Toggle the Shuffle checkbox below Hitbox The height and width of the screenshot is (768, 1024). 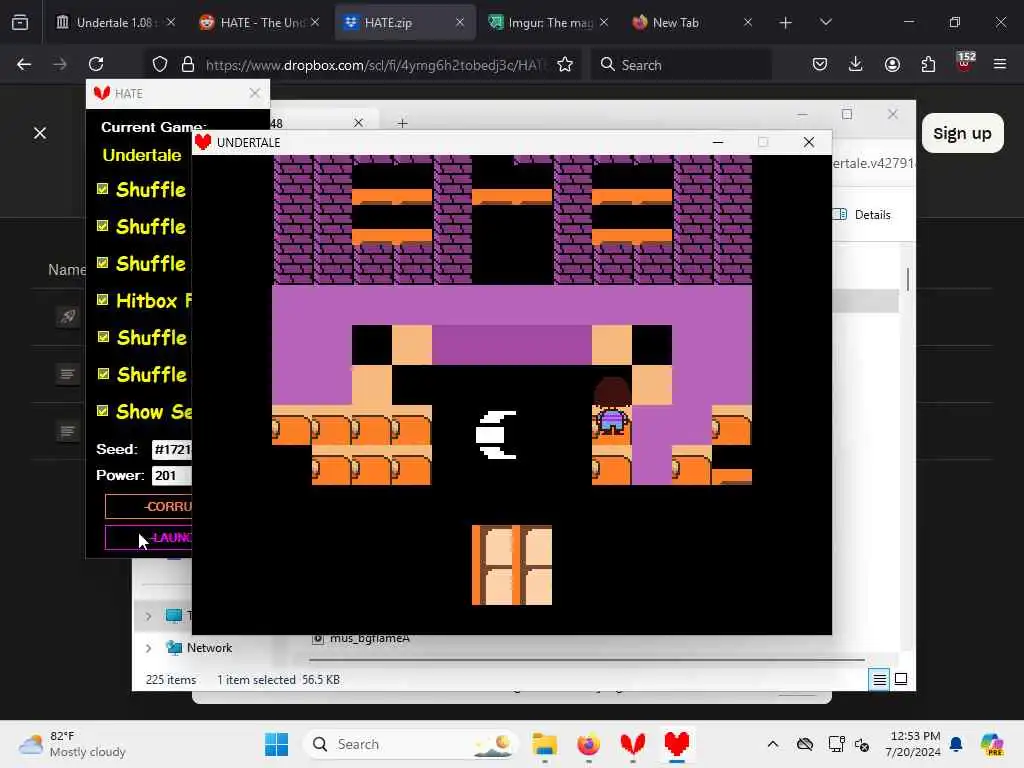[x=103, y=337]
